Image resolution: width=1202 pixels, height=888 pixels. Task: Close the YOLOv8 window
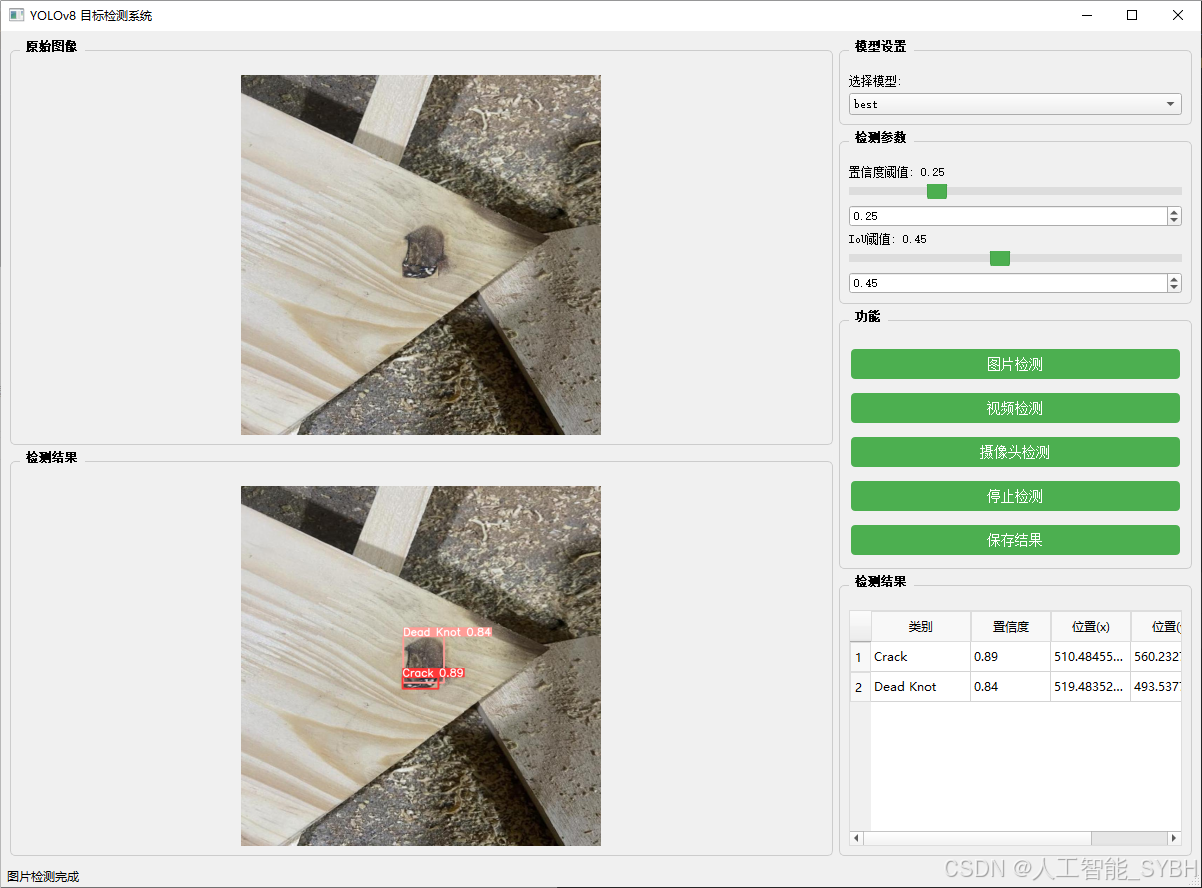tap(1178, 15)
